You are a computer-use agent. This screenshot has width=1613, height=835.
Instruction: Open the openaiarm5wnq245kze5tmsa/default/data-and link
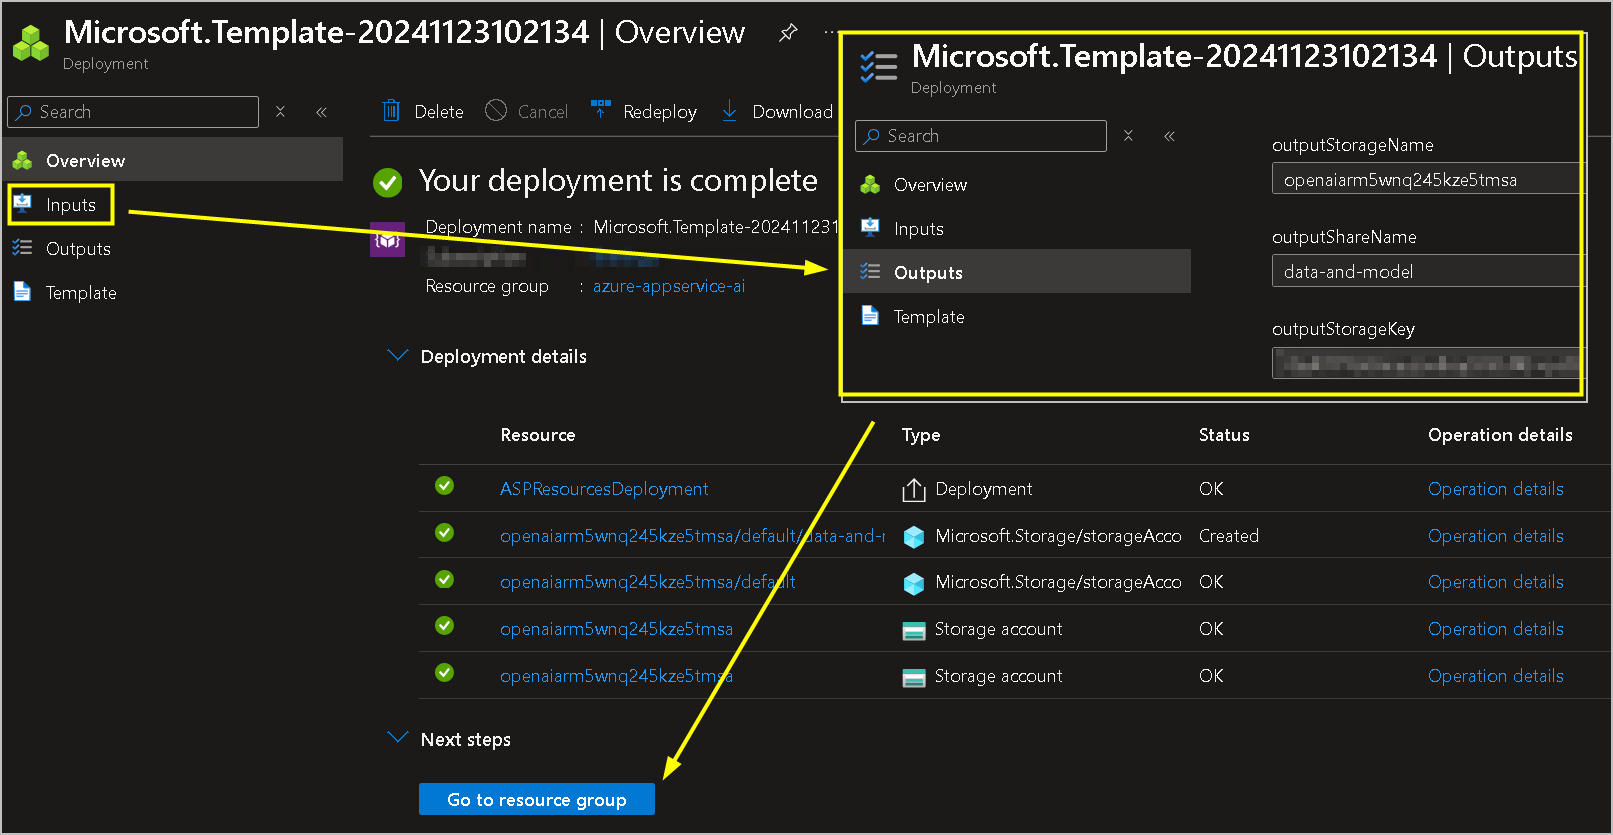point(692,536)
